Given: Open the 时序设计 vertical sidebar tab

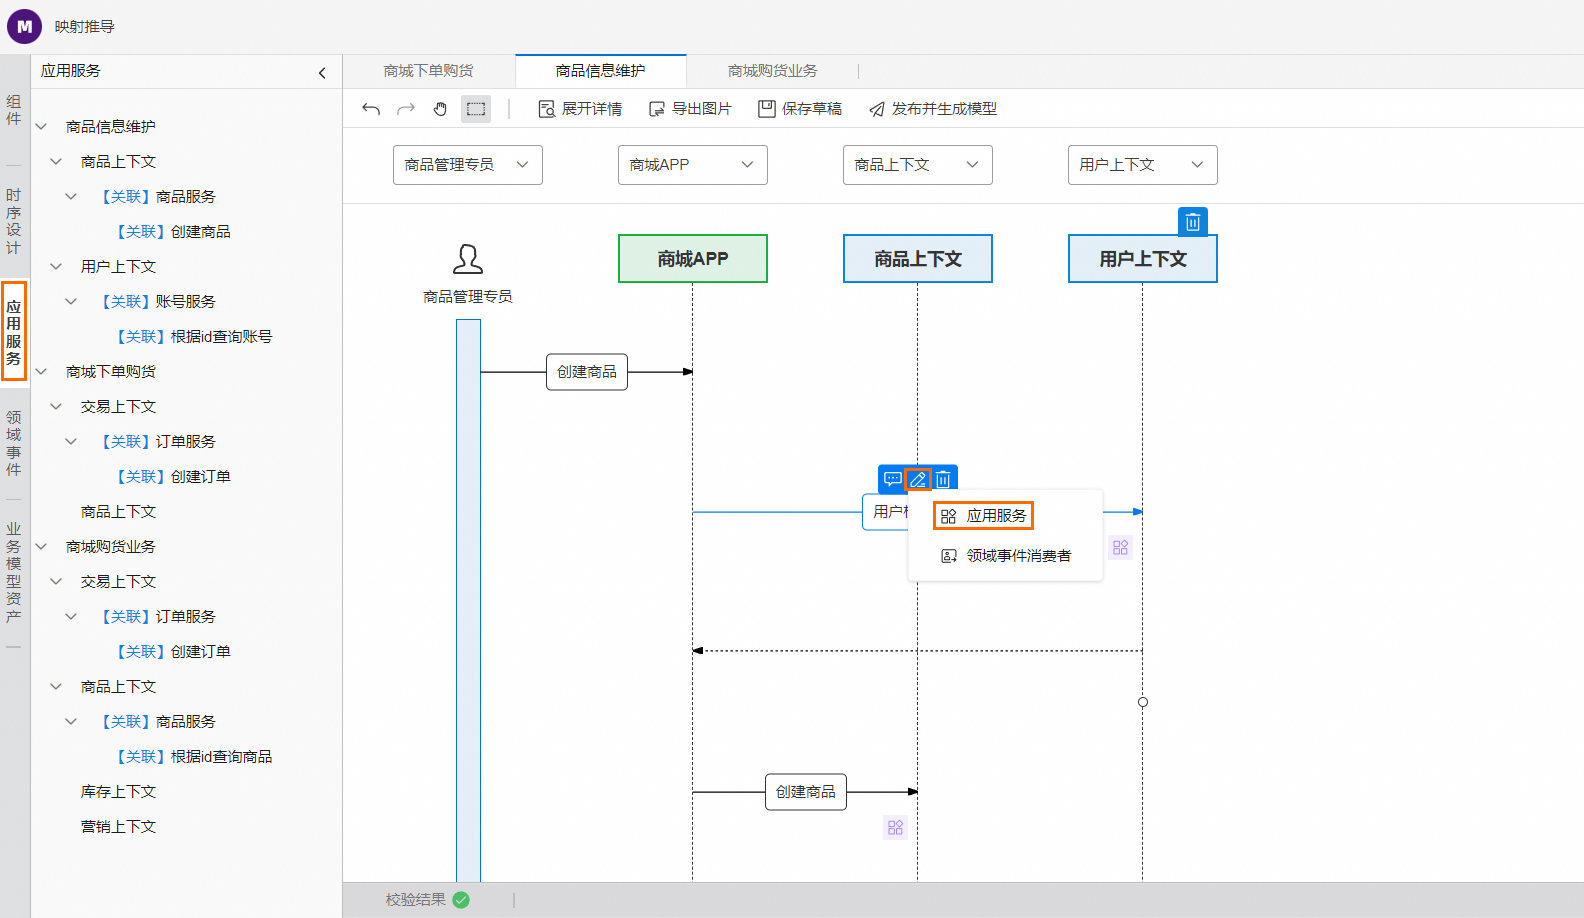Looking at the screenshot, I should point(14,221).
